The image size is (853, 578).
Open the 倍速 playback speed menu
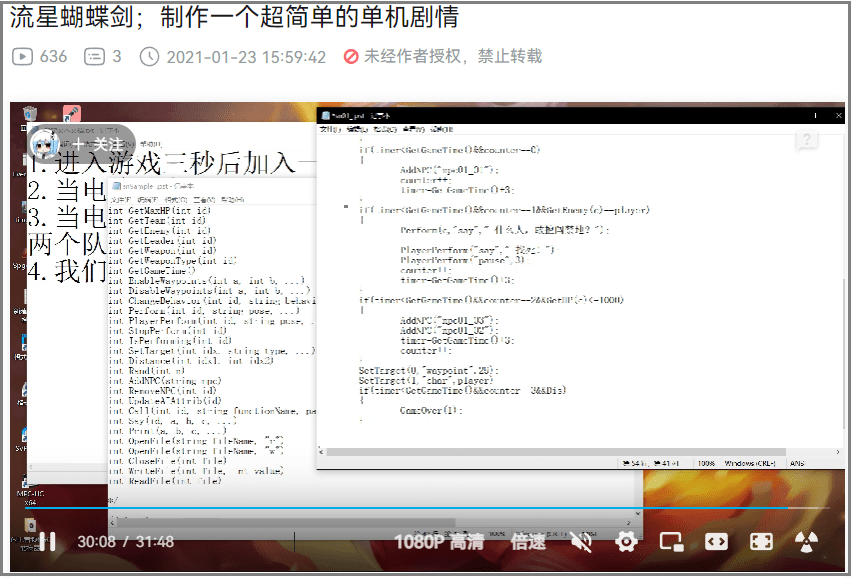(x=529, y=542)
